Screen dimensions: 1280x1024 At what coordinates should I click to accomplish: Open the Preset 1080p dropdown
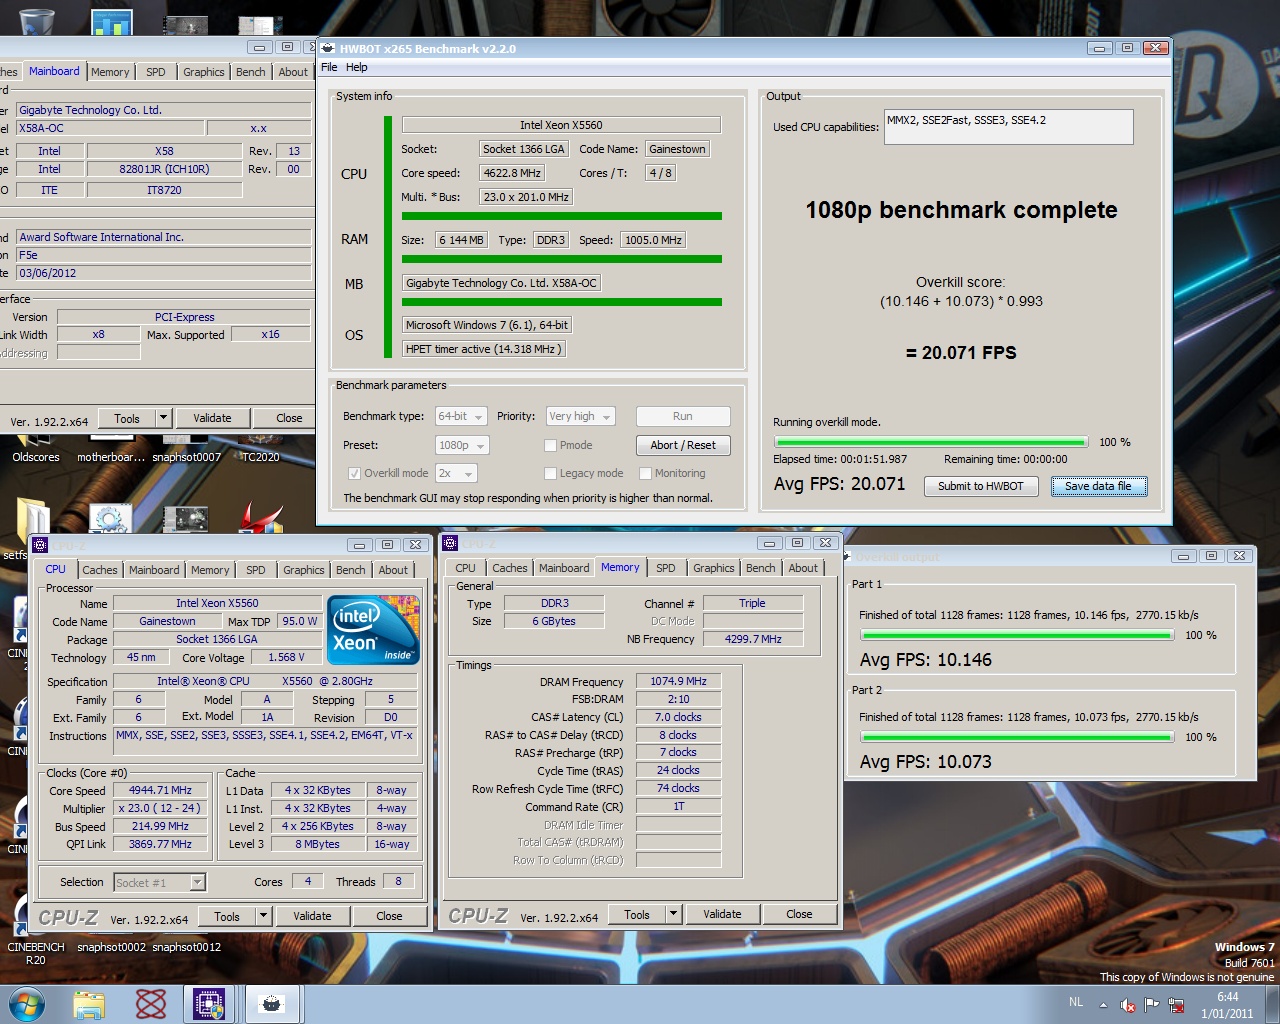click(462, 445)
